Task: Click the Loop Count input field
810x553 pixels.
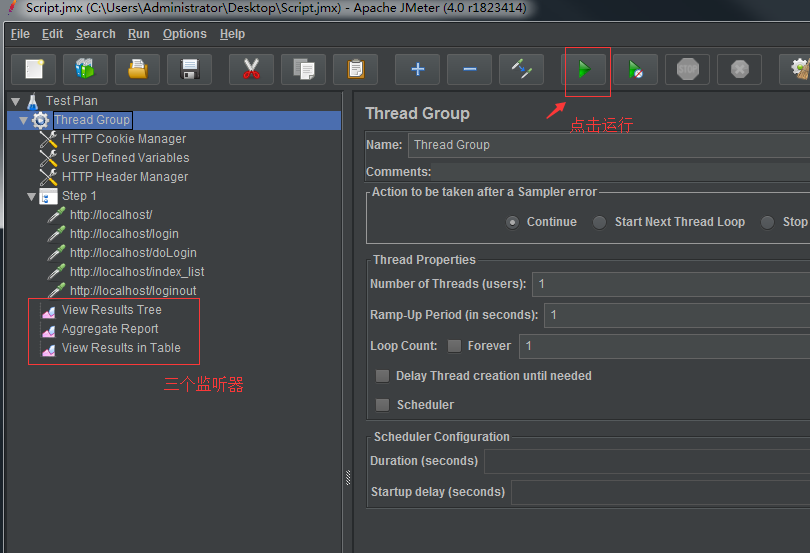Action: point(664,346)
